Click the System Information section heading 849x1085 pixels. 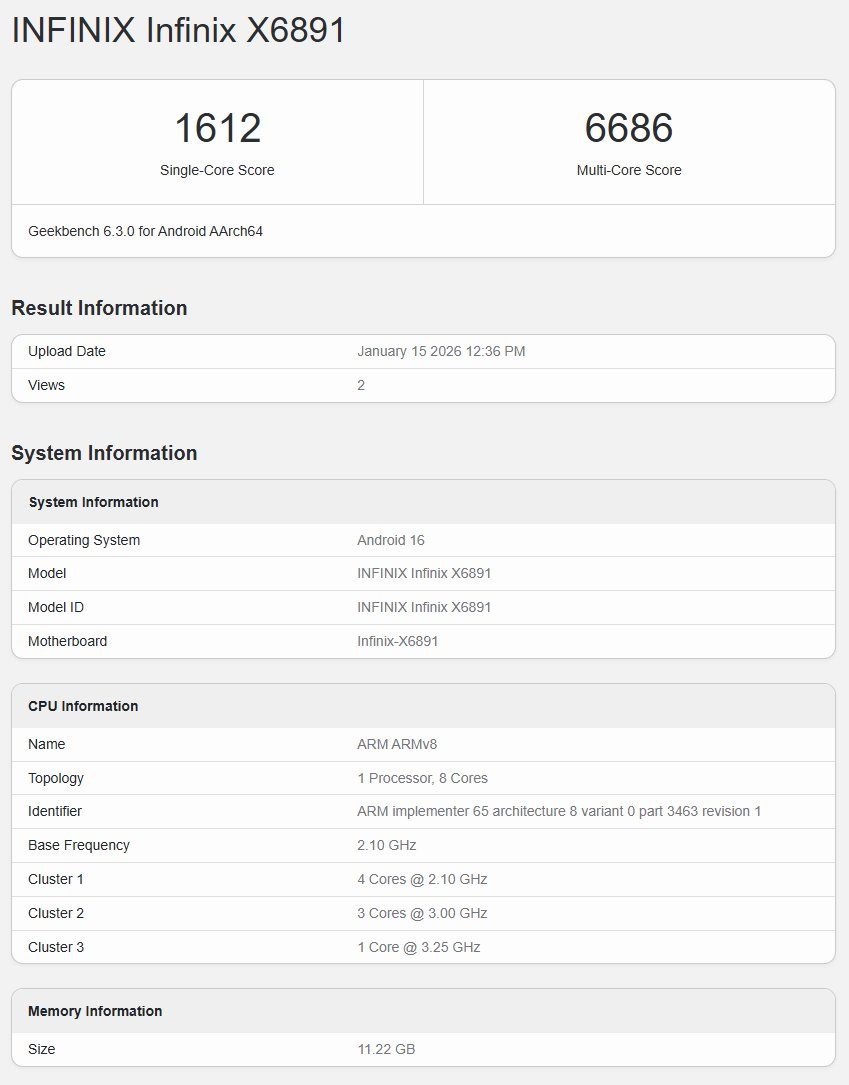[103, 453]
